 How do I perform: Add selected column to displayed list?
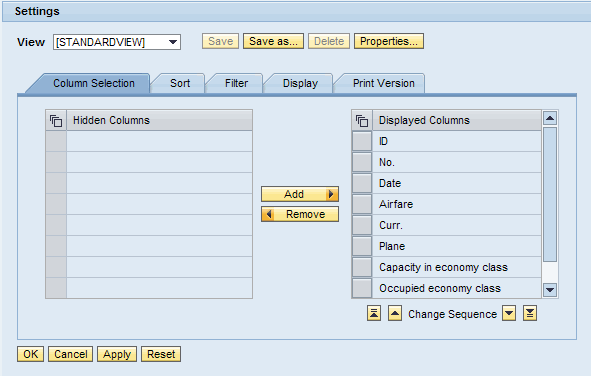pyautogui.click(x=300, y=194)
